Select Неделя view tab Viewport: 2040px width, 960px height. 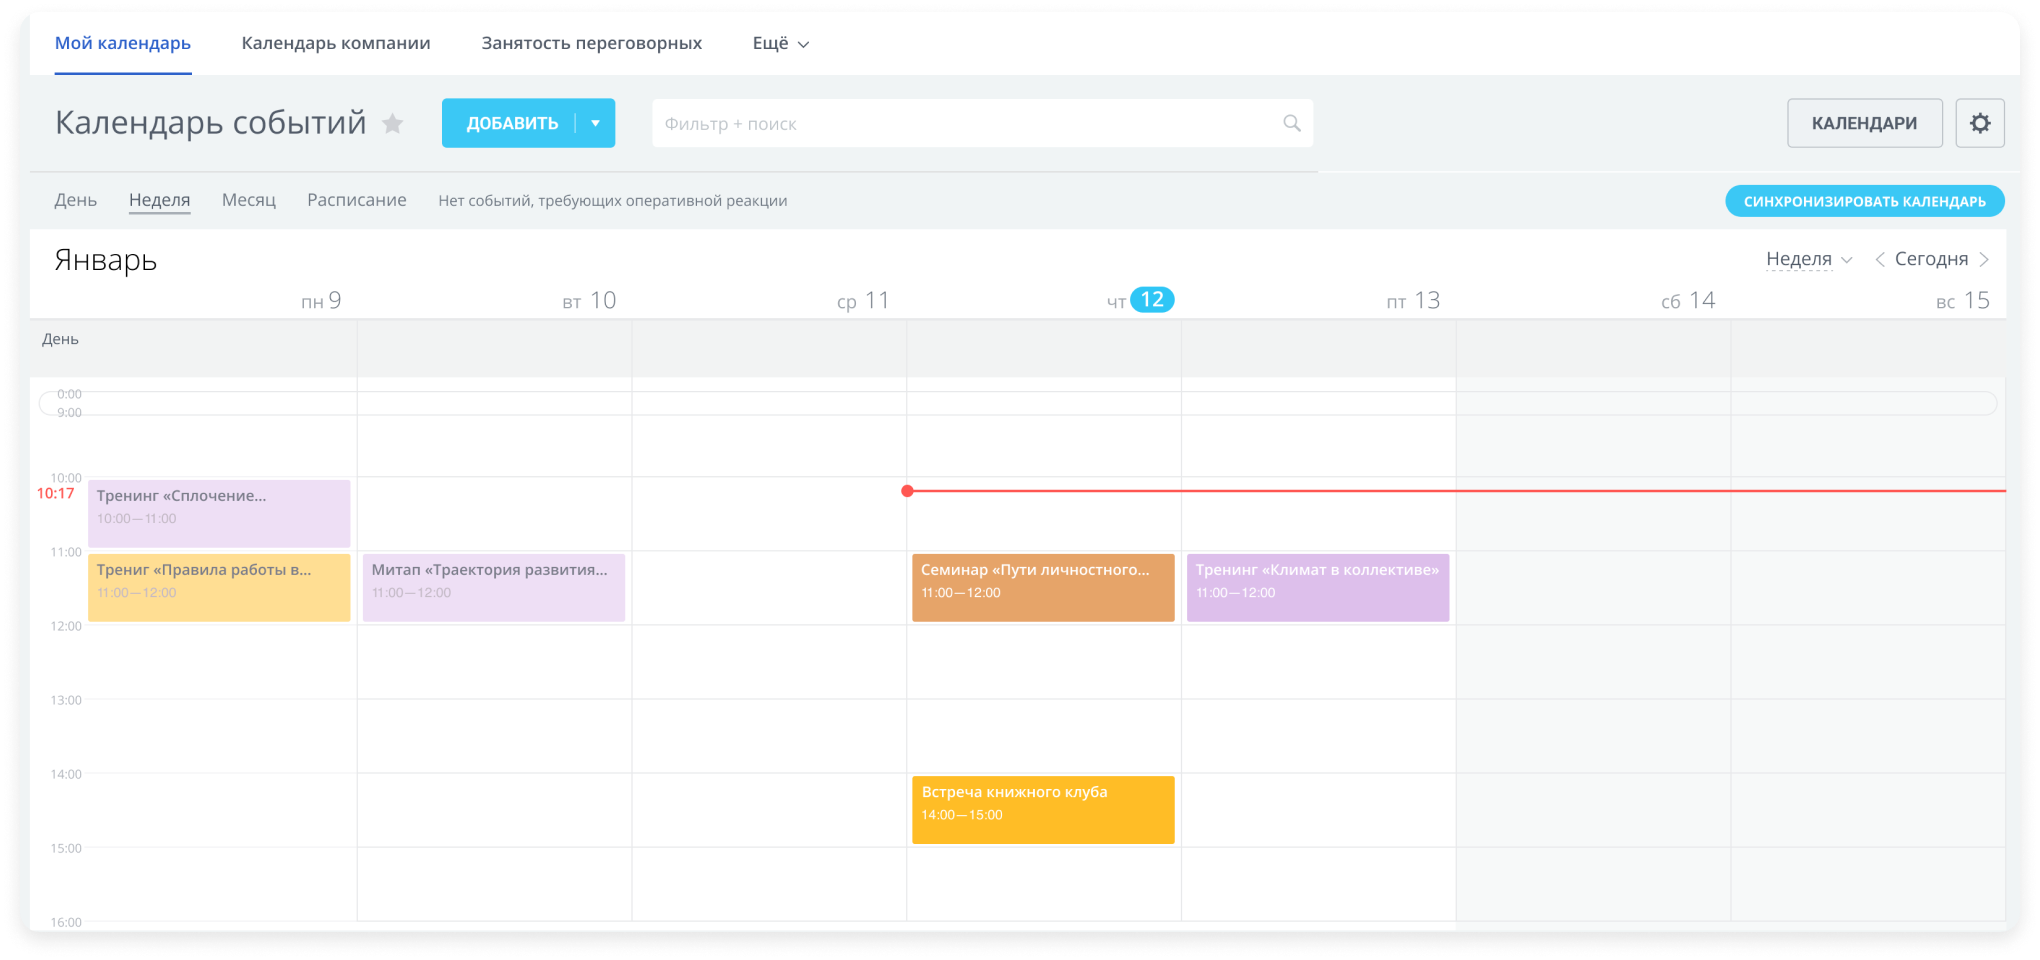pos(159,200)
